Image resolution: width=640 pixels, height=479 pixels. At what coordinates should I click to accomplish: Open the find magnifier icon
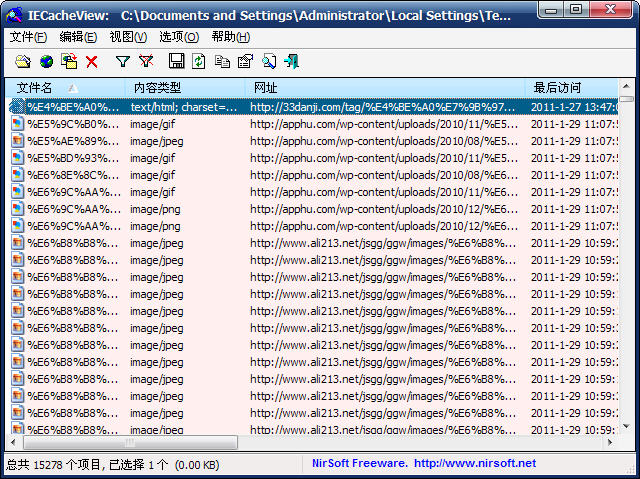tap(269, 62)
